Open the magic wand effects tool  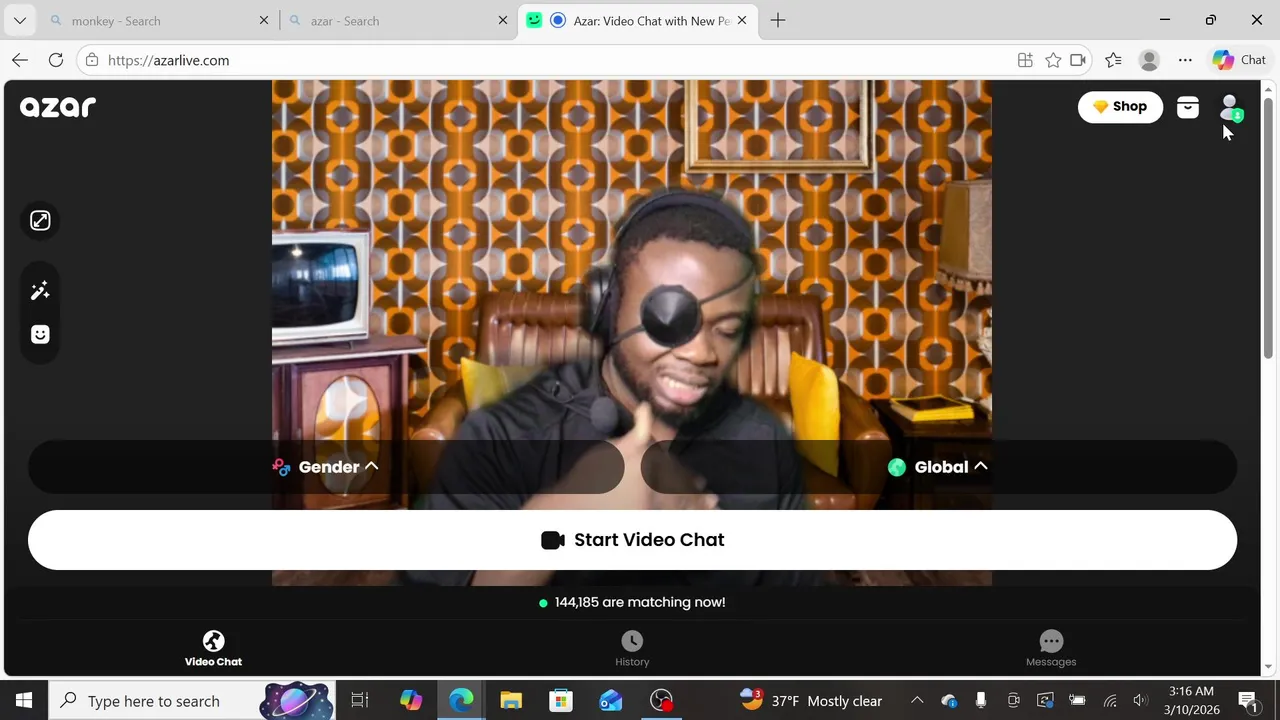tap(40, 291)
